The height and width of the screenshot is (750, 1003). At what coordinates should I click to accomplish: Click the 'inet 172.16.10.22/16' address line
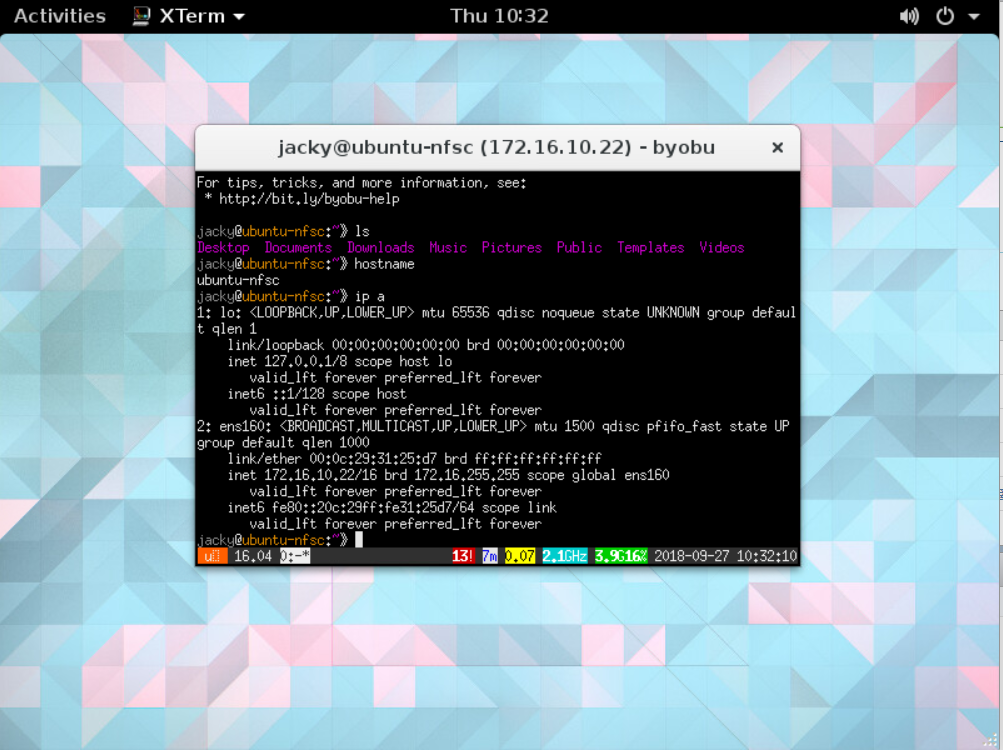(x=448, y=475)
